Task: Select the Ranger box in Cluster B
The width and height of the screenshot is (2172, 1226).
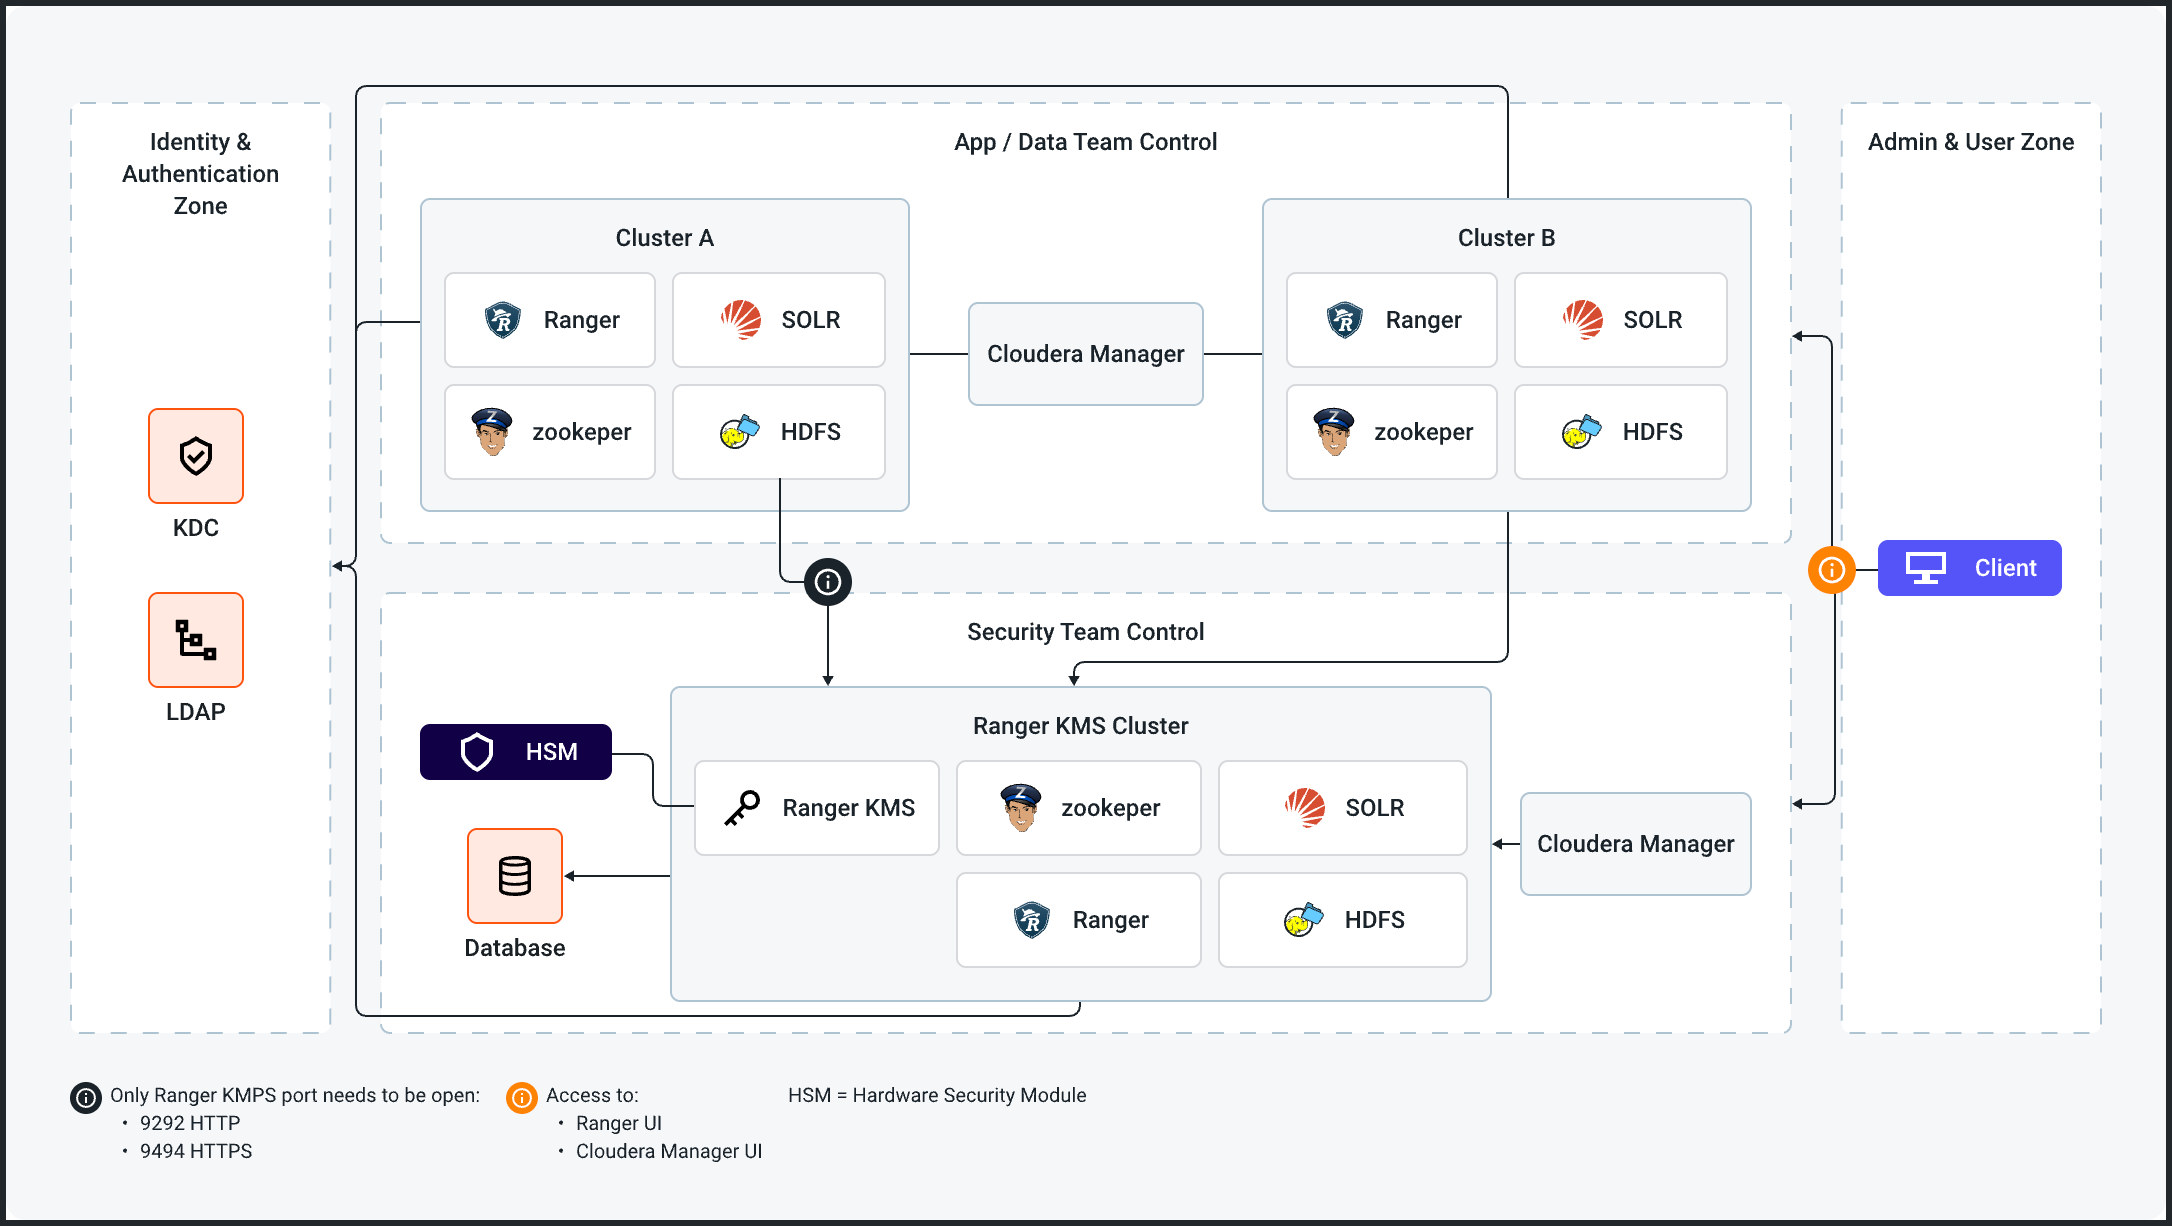Action: click(1392, 320)
